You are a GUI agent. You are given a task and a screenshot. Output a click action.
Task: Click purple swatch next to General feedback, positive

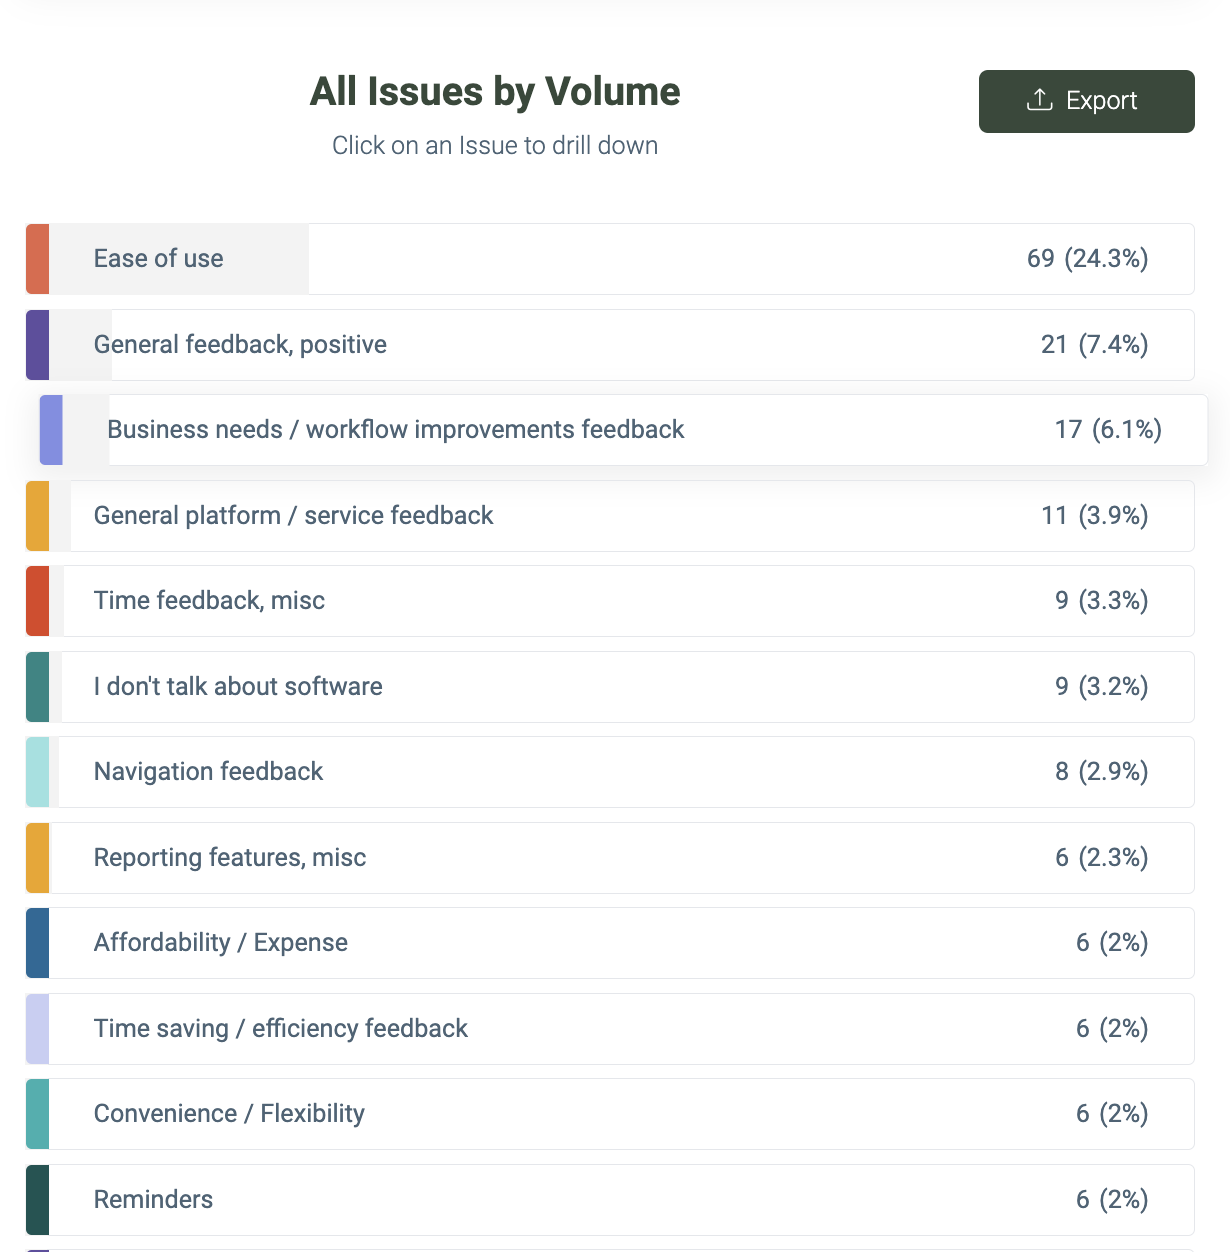[37, 345]
